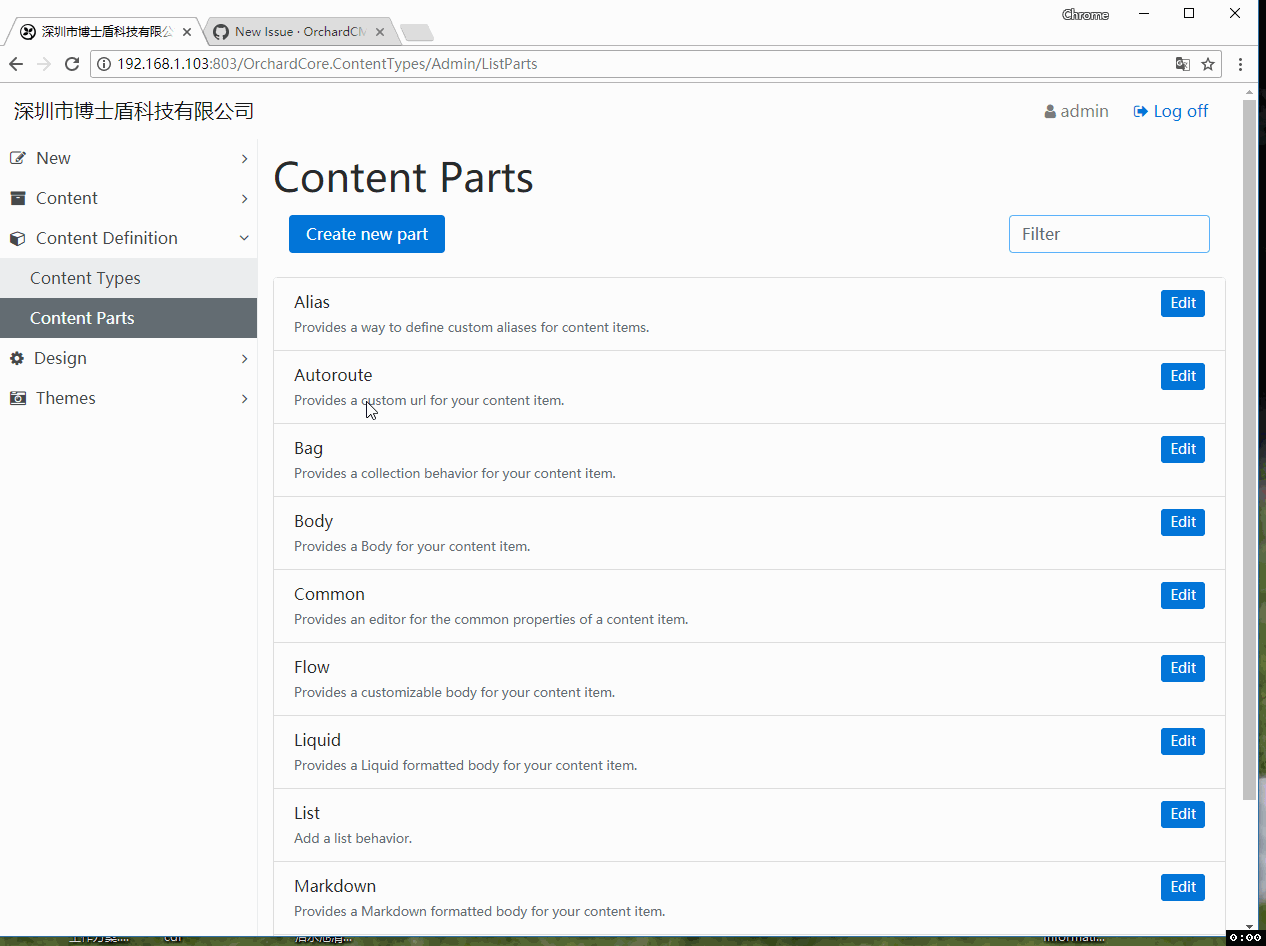The image size is (1266, 946).
Task: Click the Design gear icon
Action: pyautogui.click(x=17, y=358)
